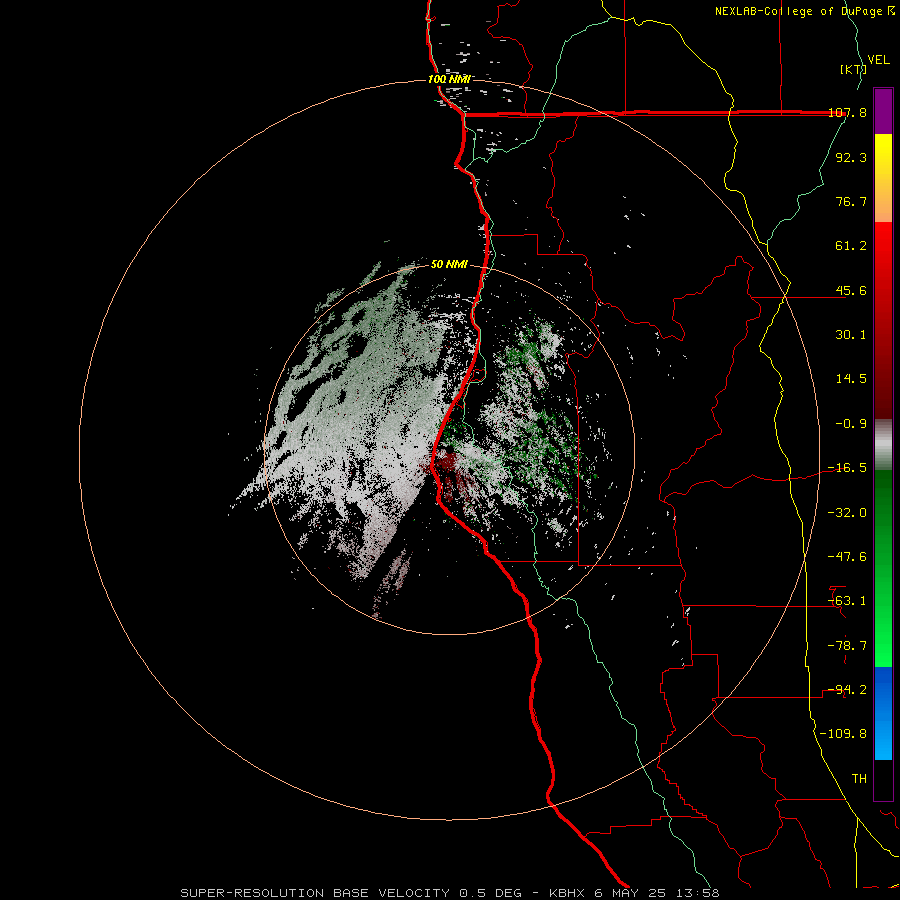Click the 14.5 legend value
Screen dimensions: 900x900
[x=851, y=379]
